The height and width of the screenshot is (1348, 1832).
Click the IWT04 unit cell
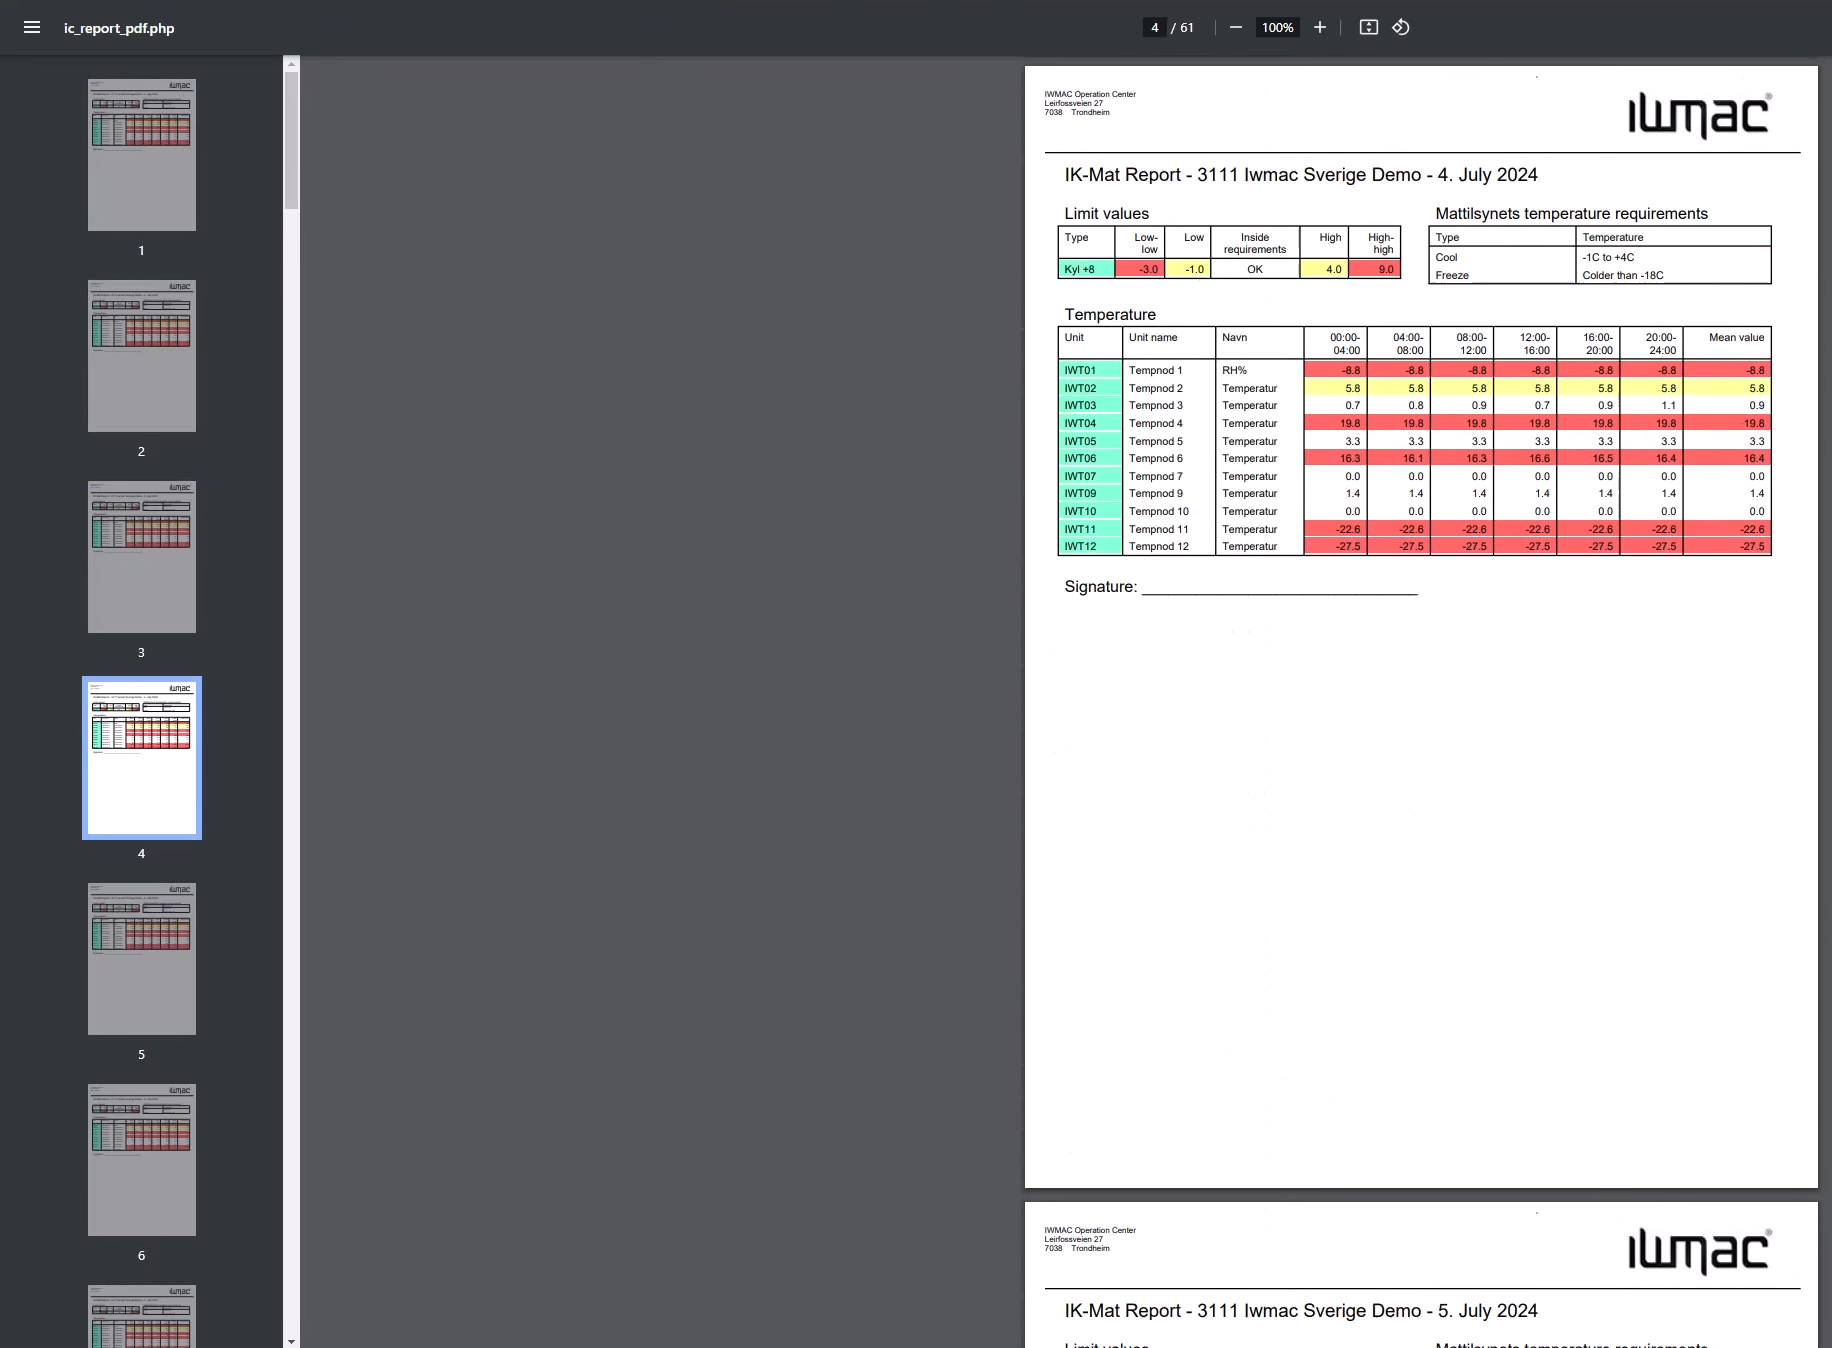[x=1090, y=423]
